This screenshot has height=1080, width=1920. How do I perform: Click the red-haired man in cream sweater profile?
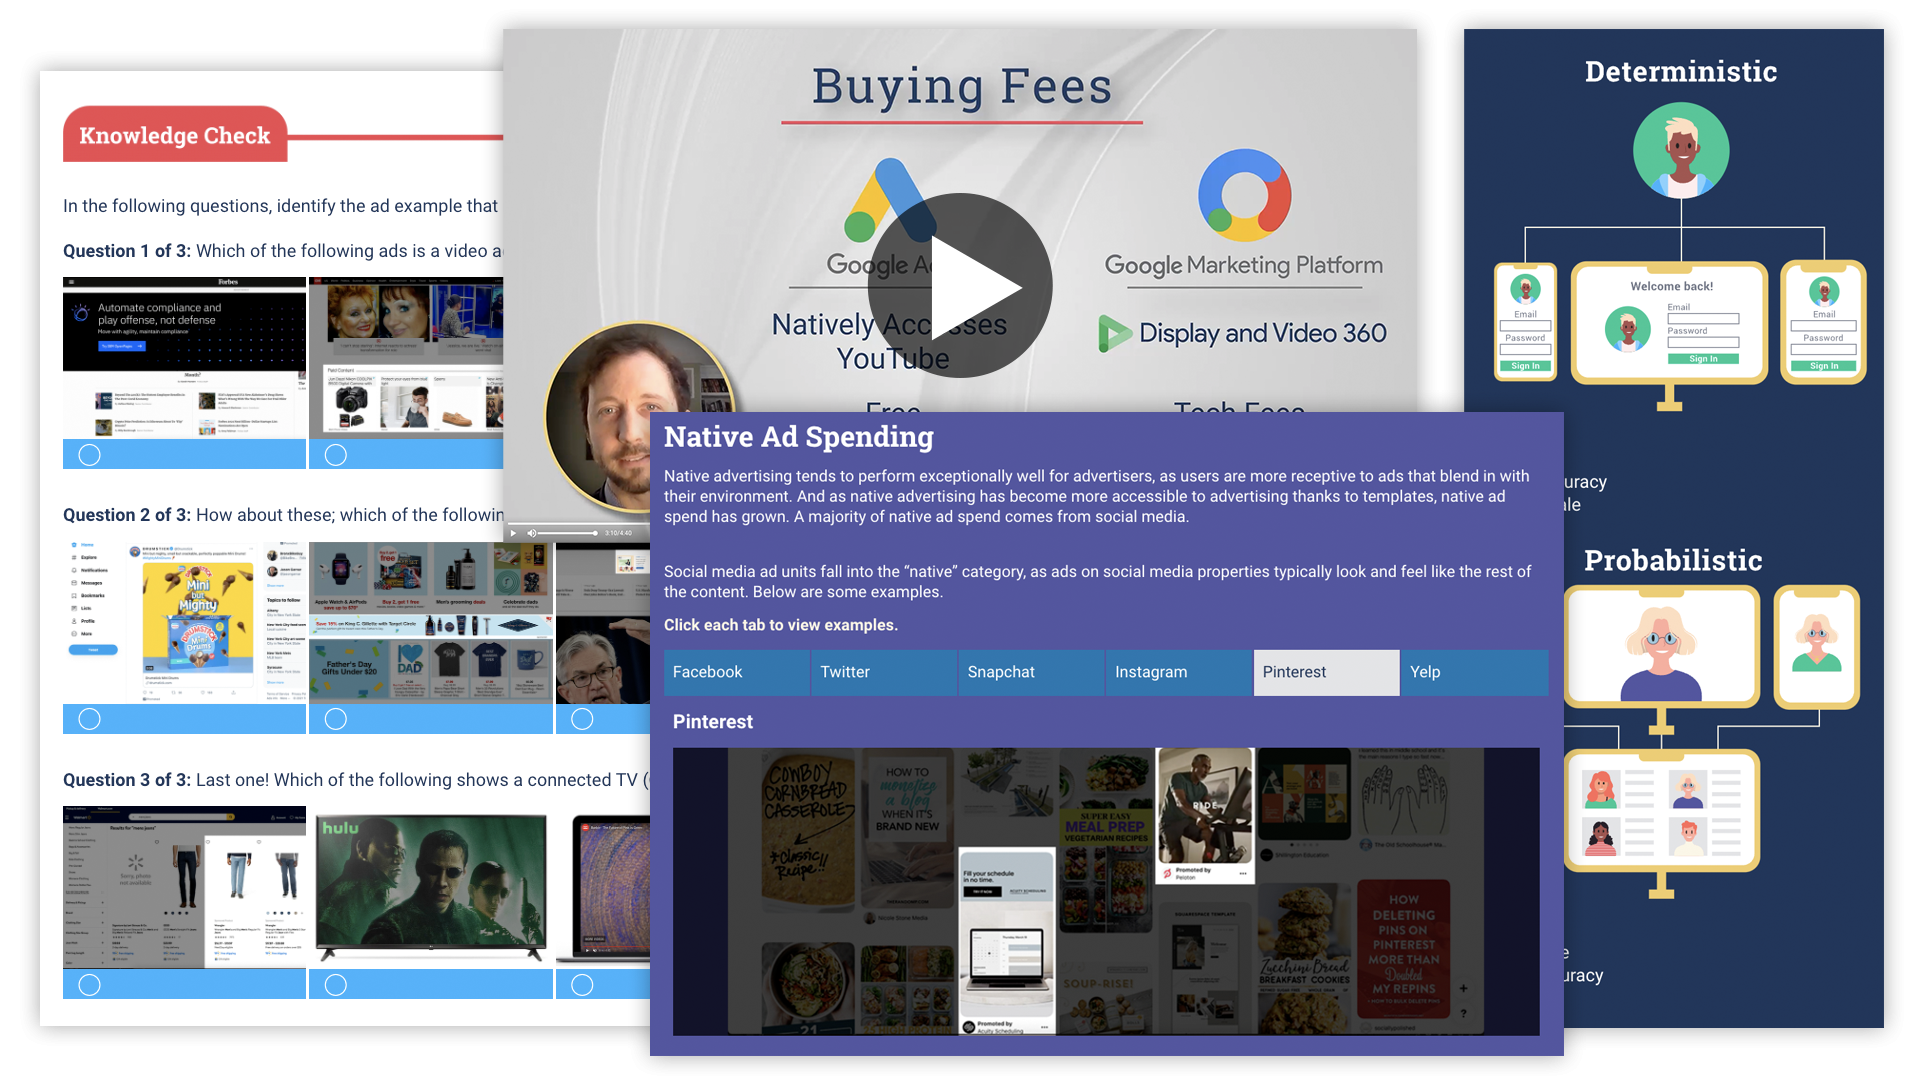[x=1688, y=838]
